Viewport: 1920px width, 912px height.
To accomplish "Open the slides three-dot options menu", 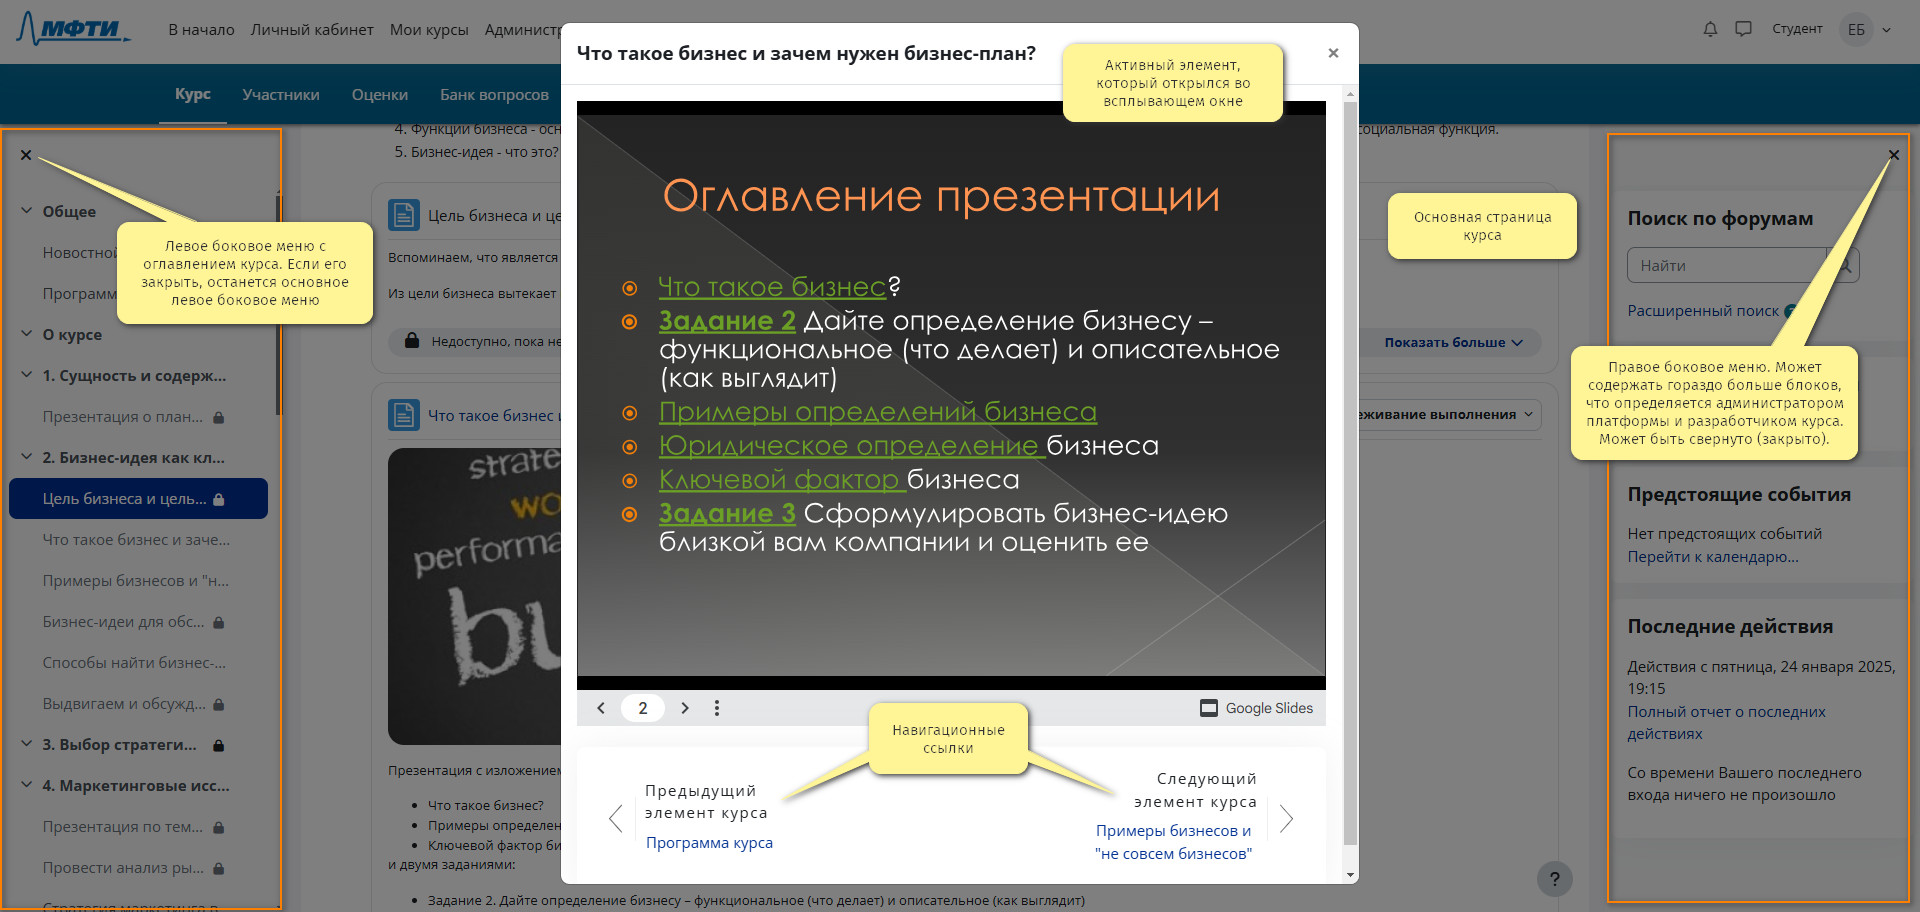I will (717, 708).
